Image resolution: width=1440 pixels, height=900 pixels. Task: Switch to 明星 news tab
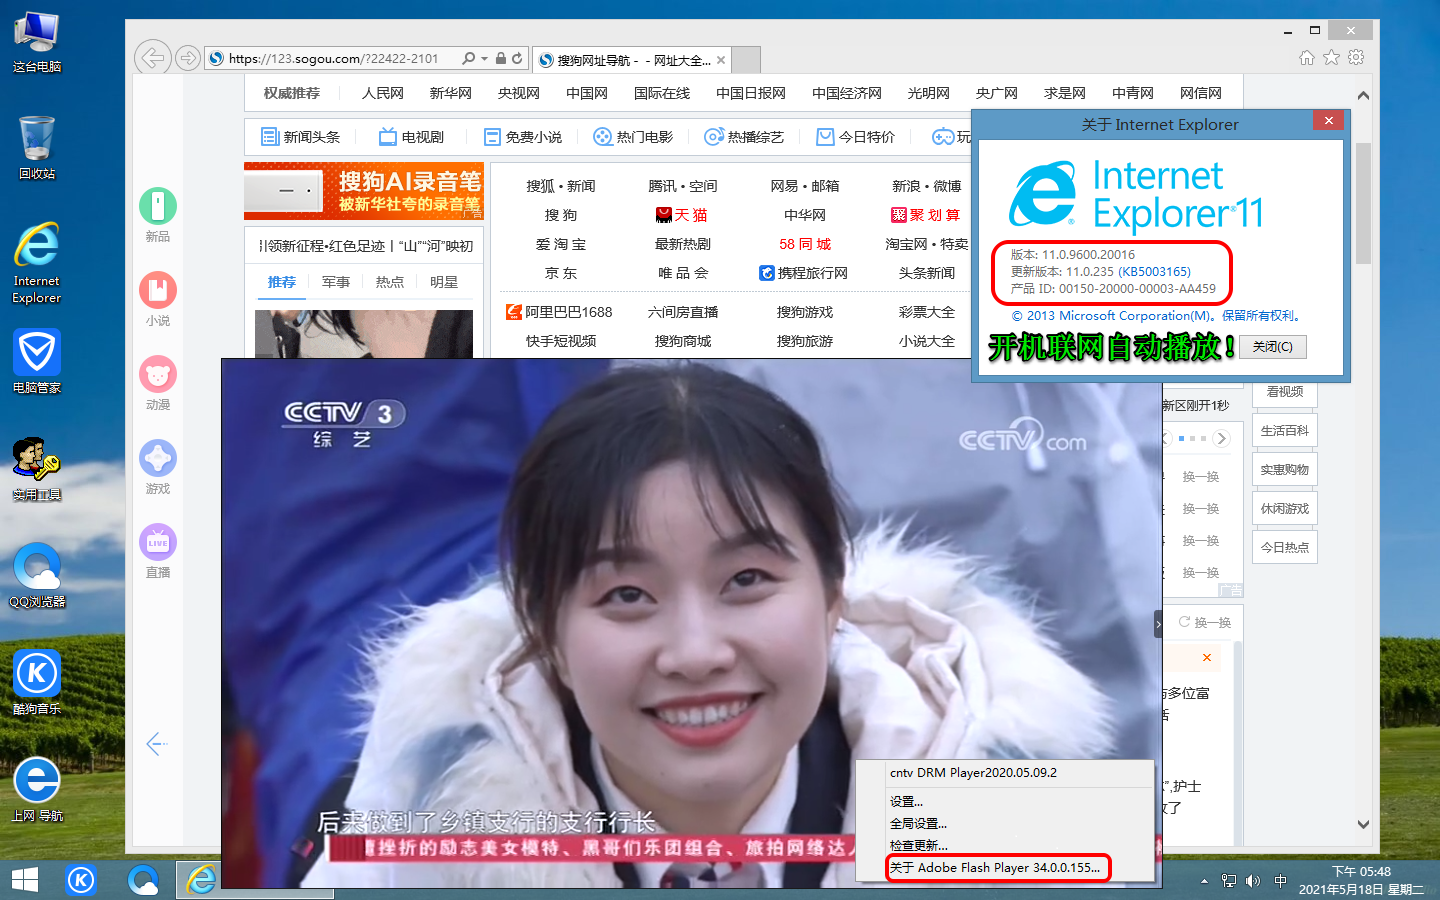point(444,282)
